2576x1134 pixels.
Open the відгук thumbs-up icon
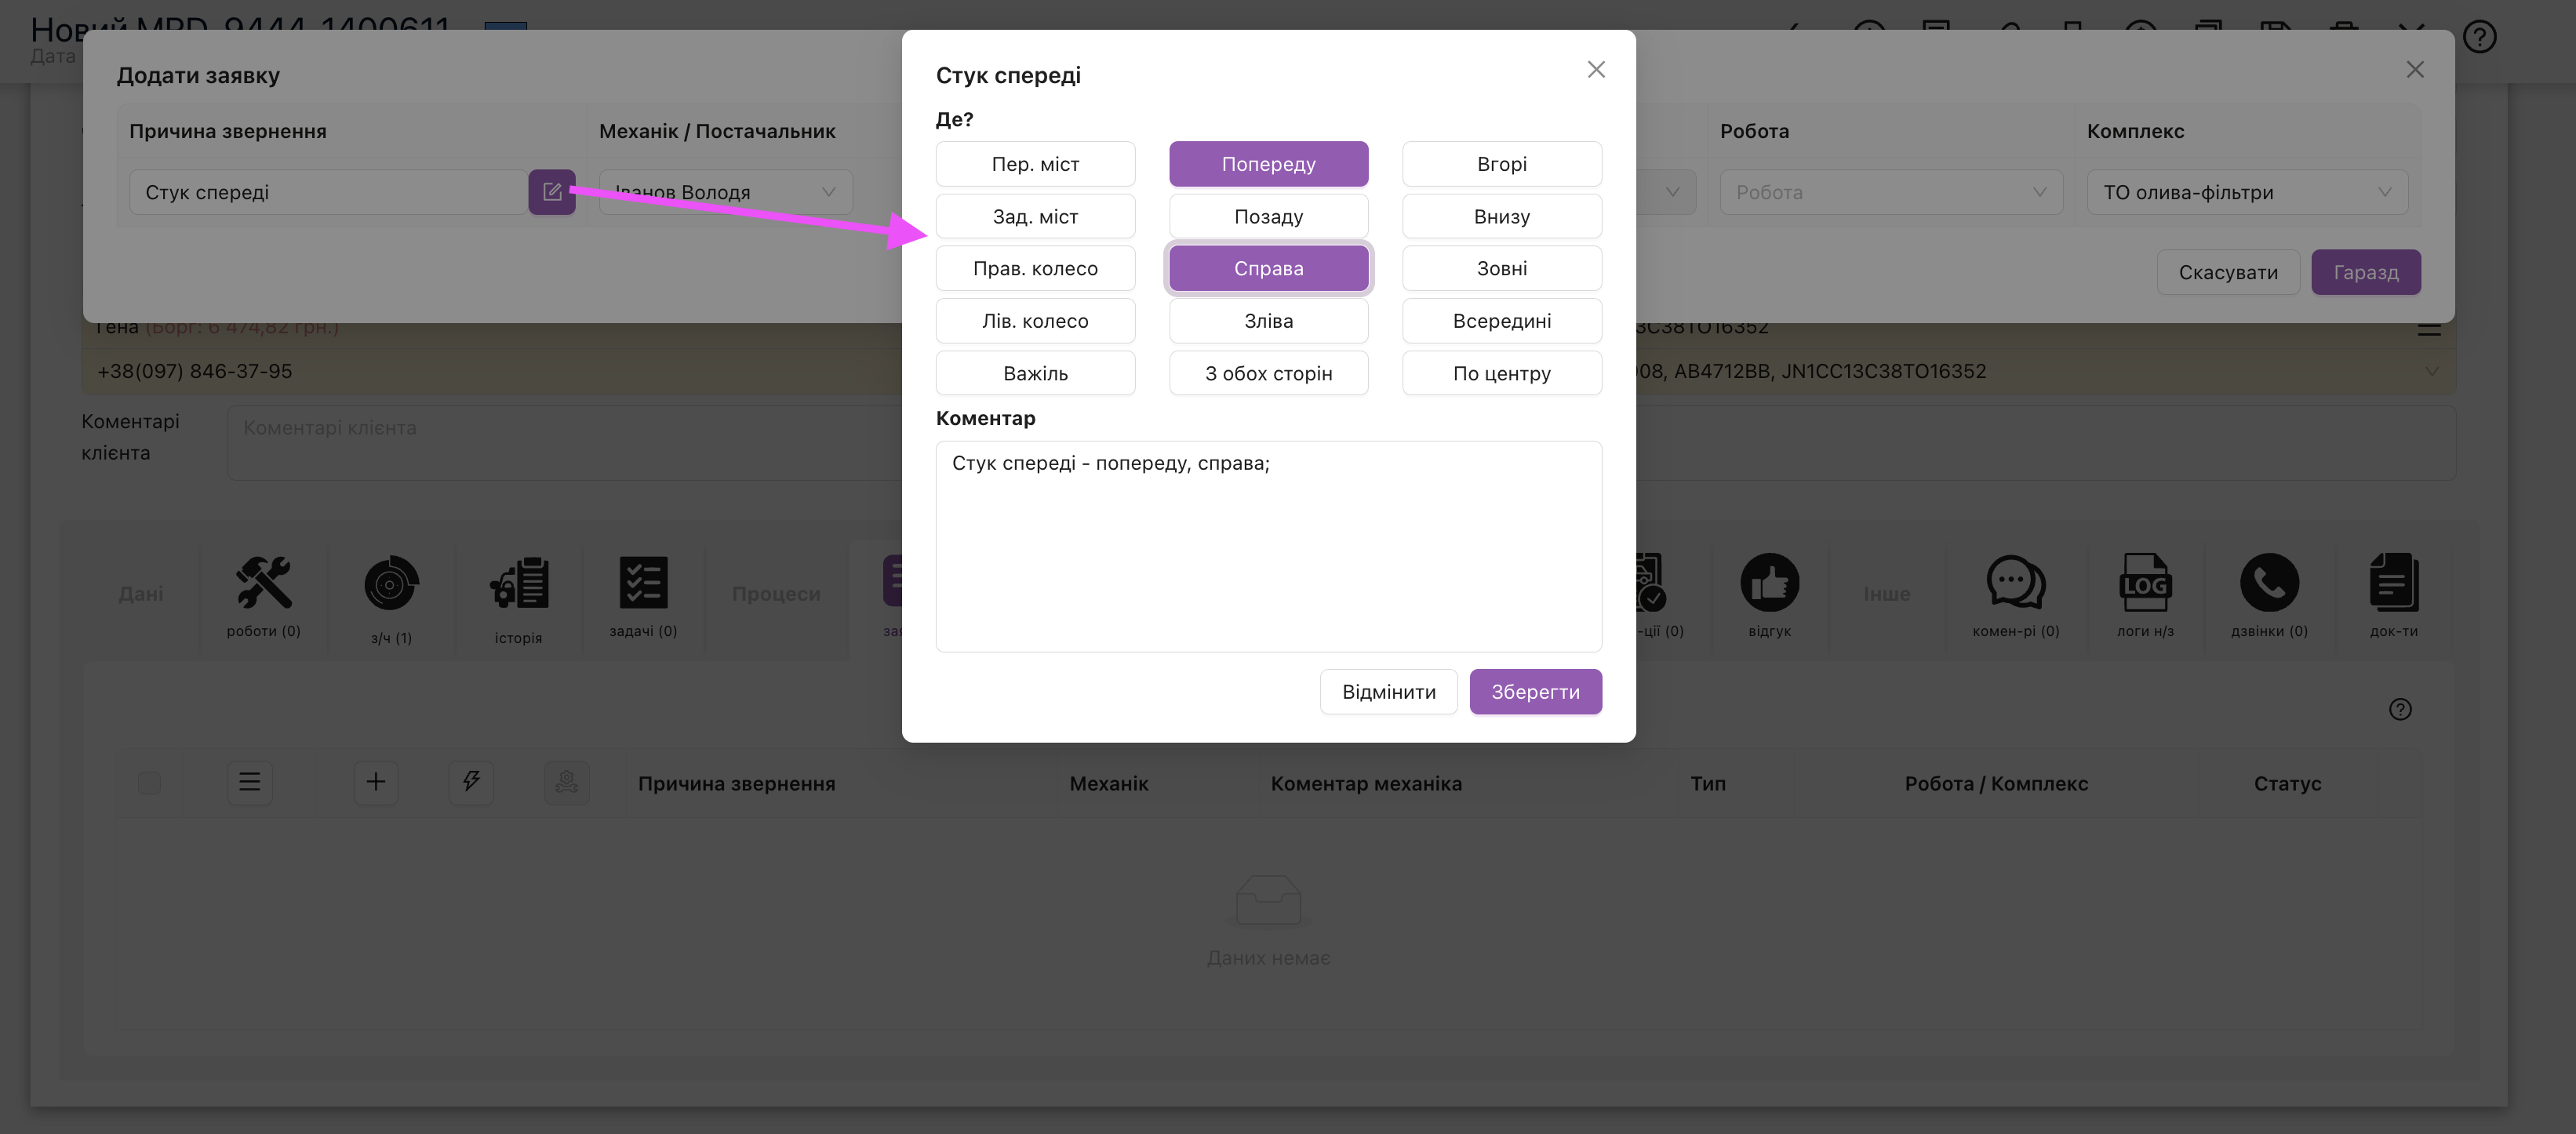(x=1769, y=583)
